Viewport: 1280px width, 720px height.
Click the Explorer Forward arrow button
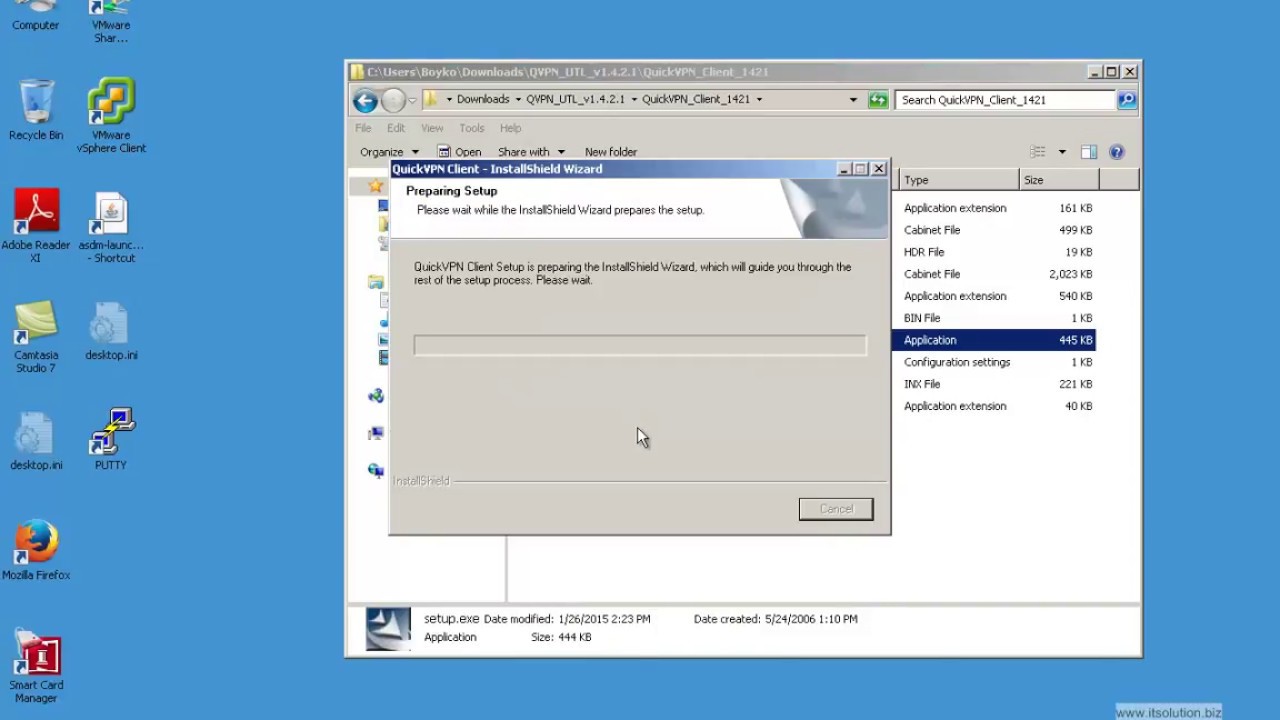[x=393, y=100]
